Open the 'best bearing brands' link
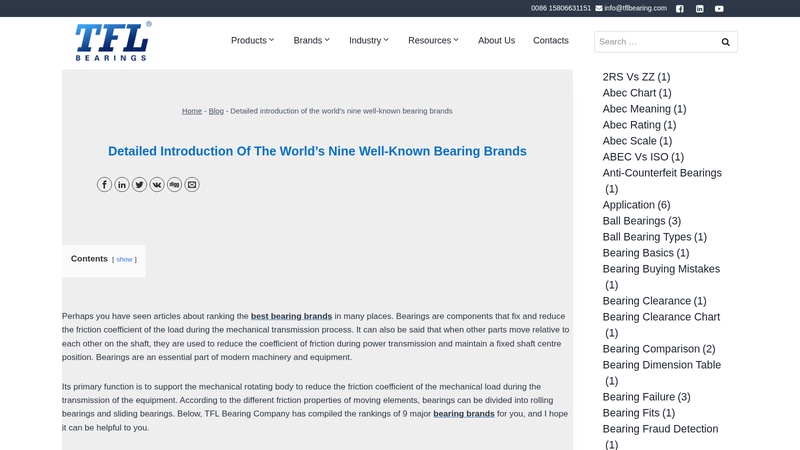Image resolution: width=800 pixels, height=450 pixels. click(x=291, y=316)
